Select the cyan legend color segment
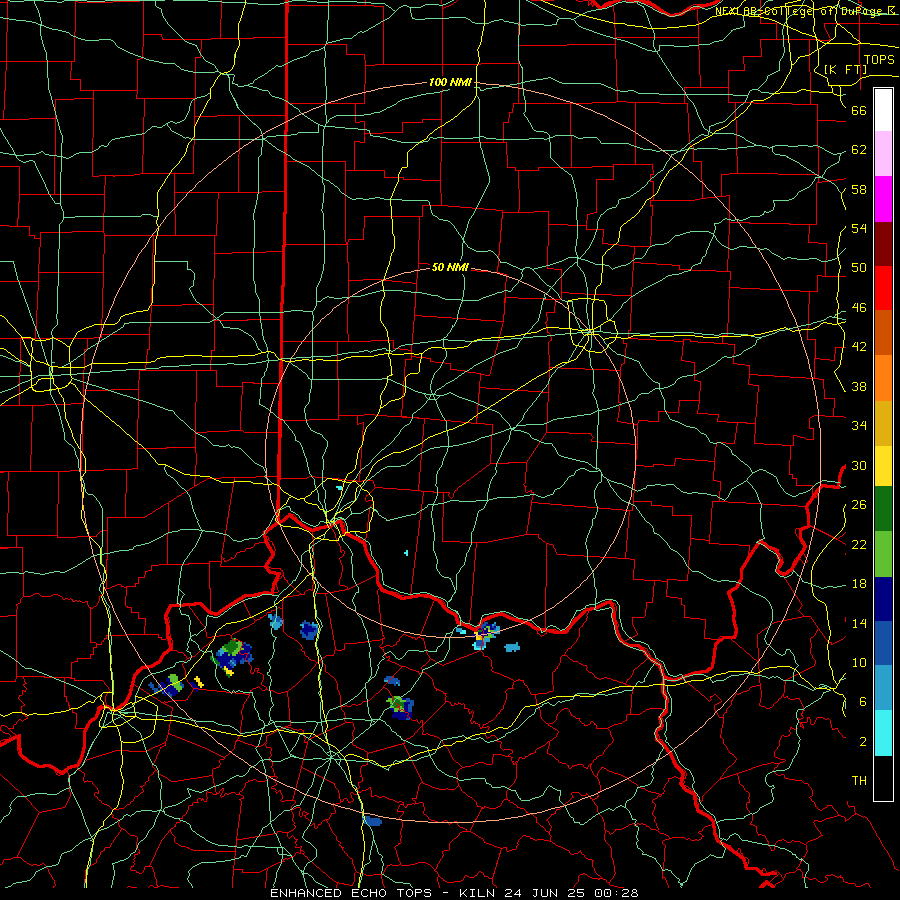The image size is (900, 900). tap(883, 733)
